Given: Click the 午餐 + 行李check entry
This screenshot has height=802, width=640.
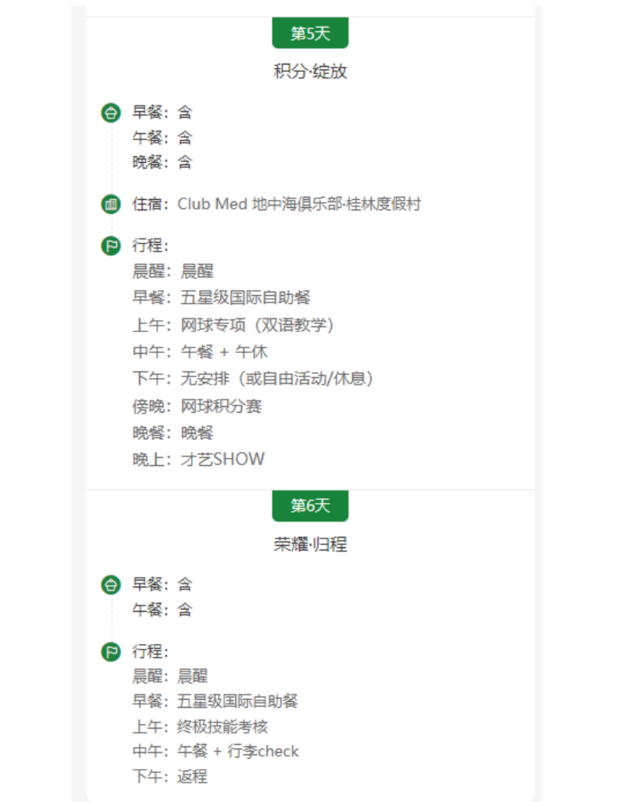Looking at the screenshot, I should (x=238, y=751).
